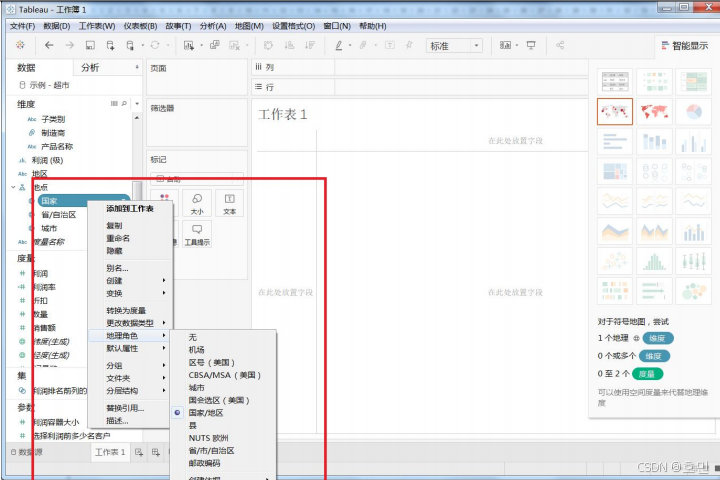This screenshot has width=720, height=480.
Task: Select the filled map chart thumbnail
Action: [654, 111]
